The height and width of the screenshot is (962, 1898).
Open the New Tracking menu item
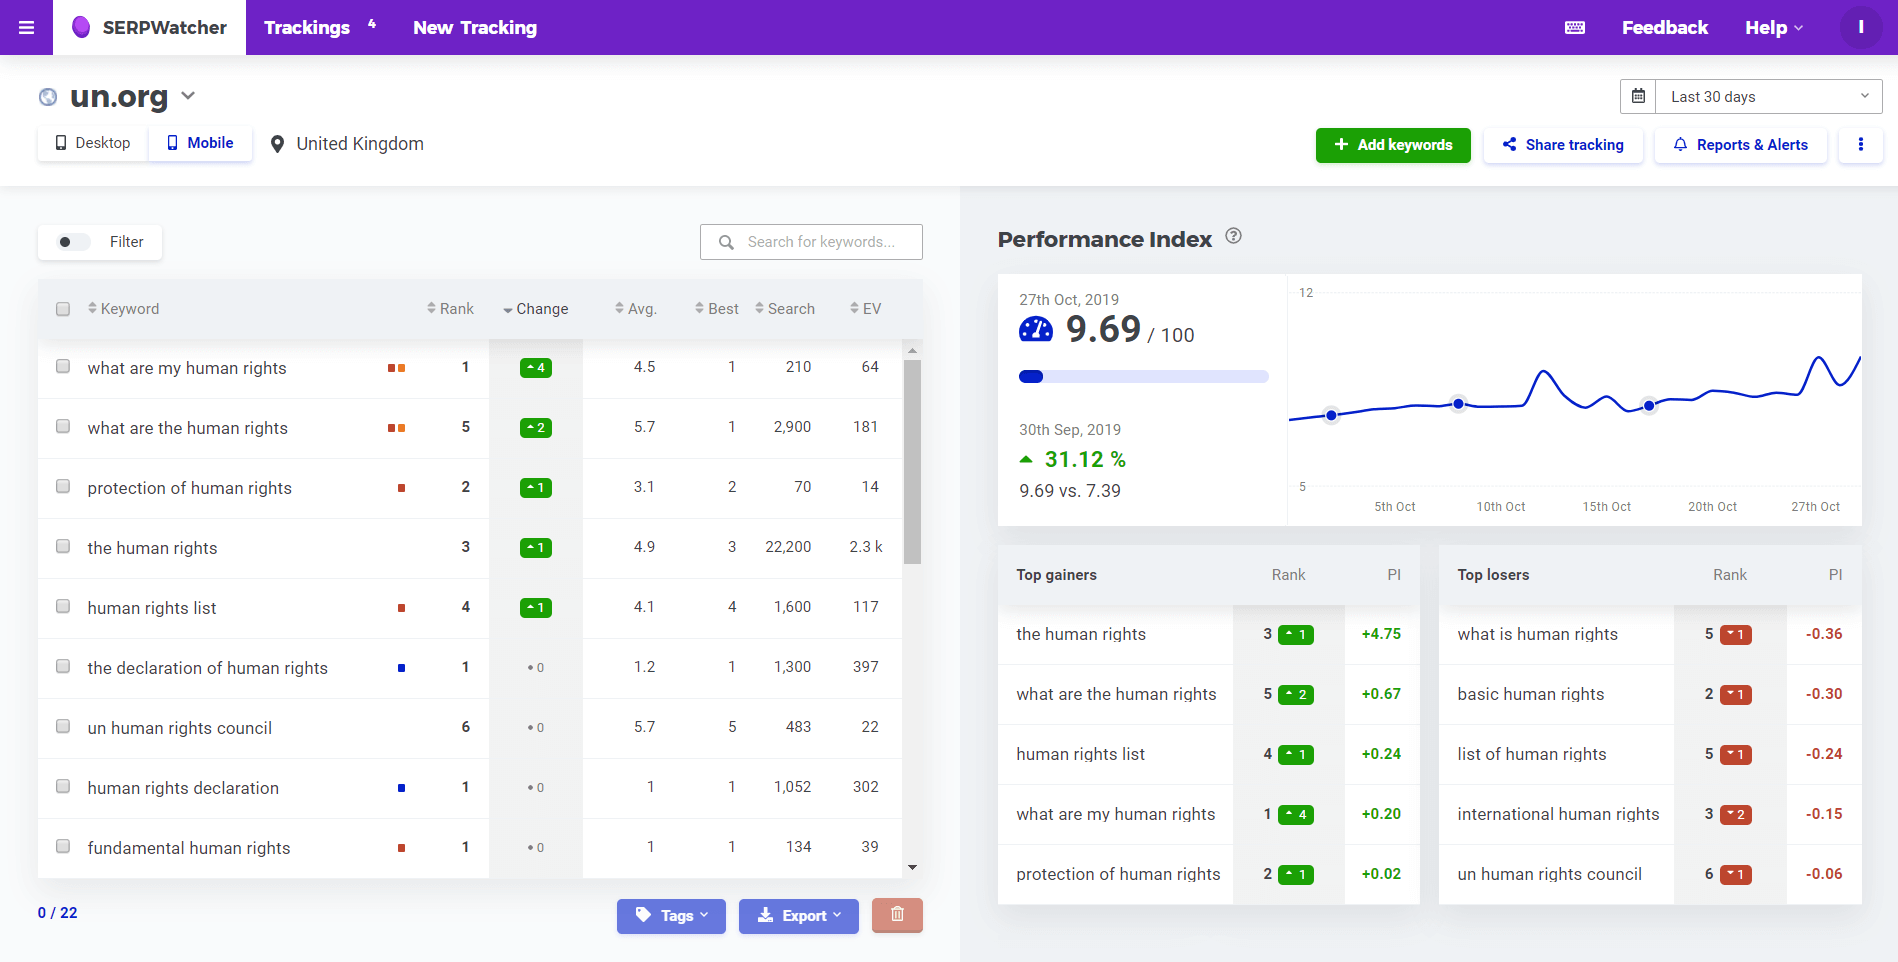pyautogui.click(x=475, y=28)
